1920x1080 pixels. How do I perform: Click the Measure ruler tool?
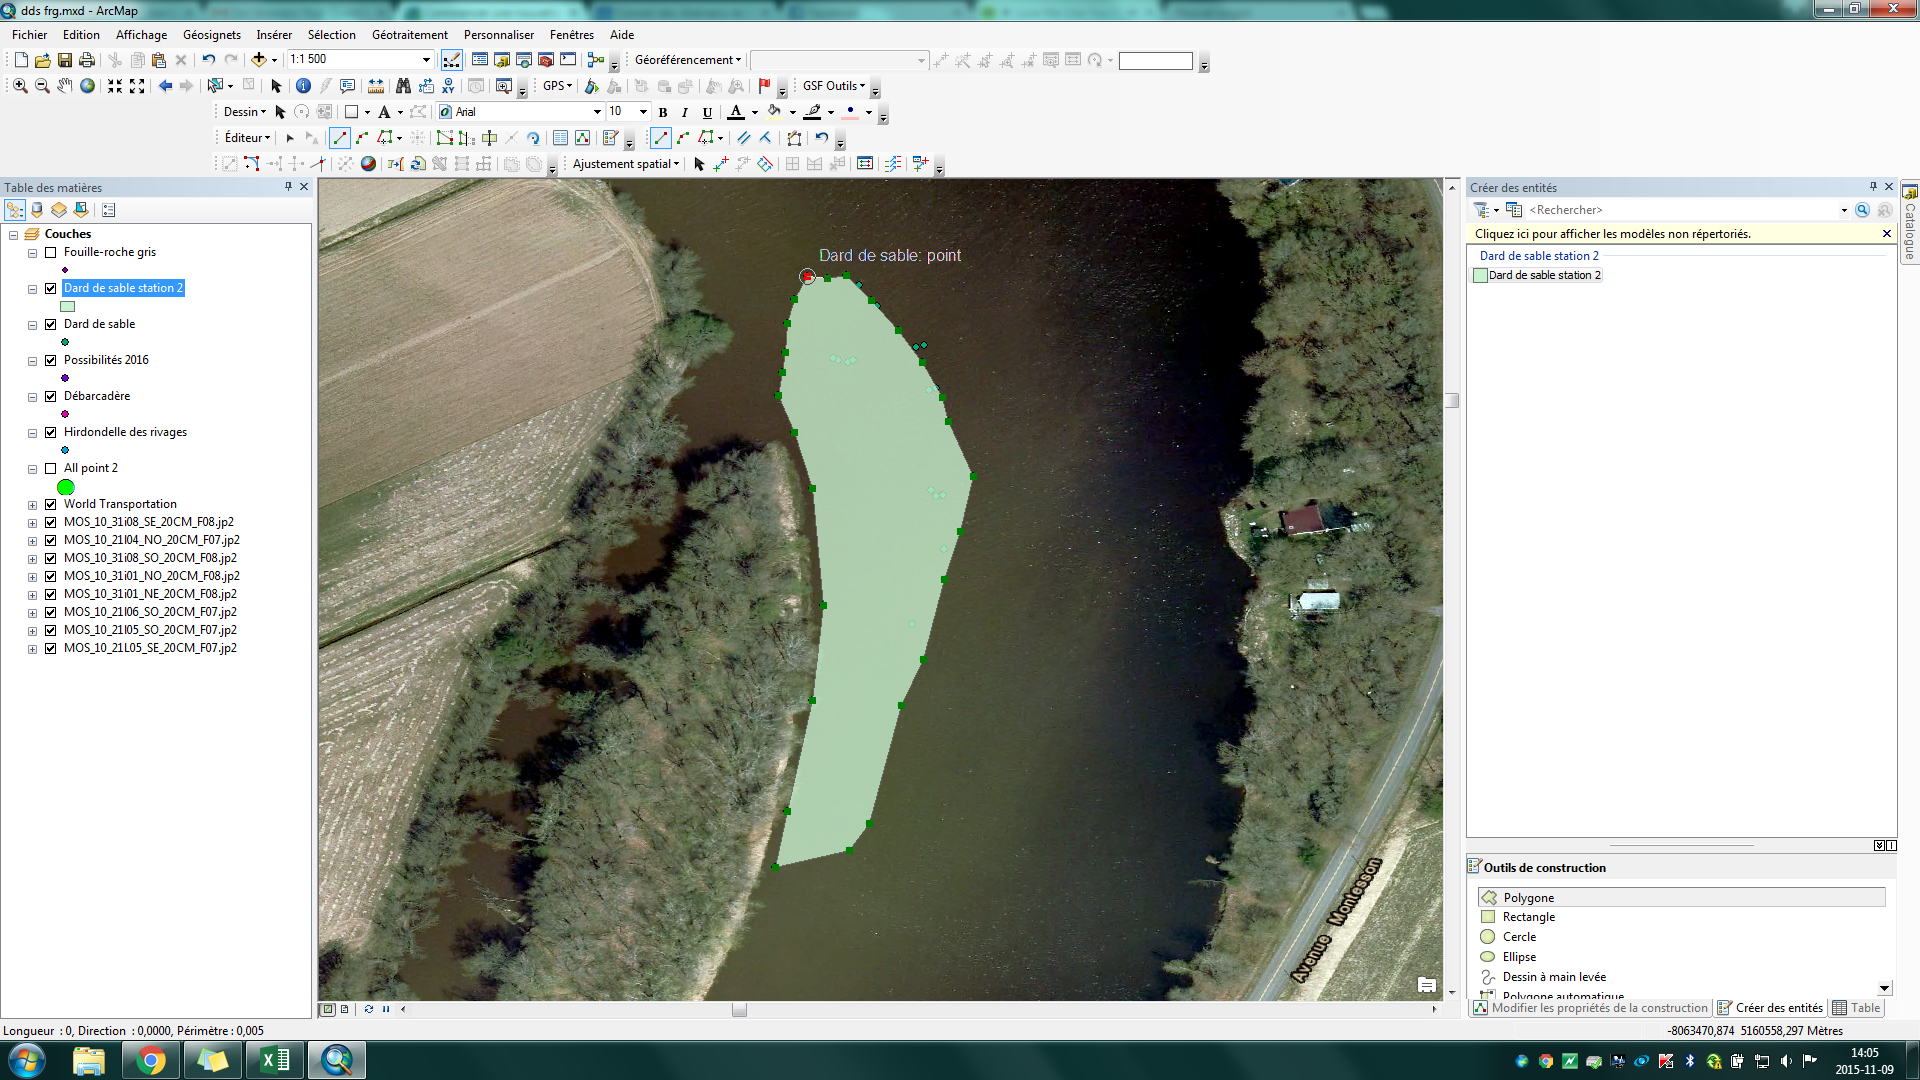[376, 86]
